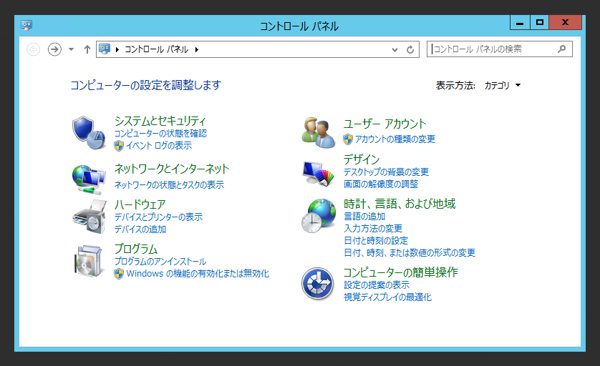Open 画面の解像度の調整 link
Image resolution: width=600 pixels, height=366 pixels.
381,184
